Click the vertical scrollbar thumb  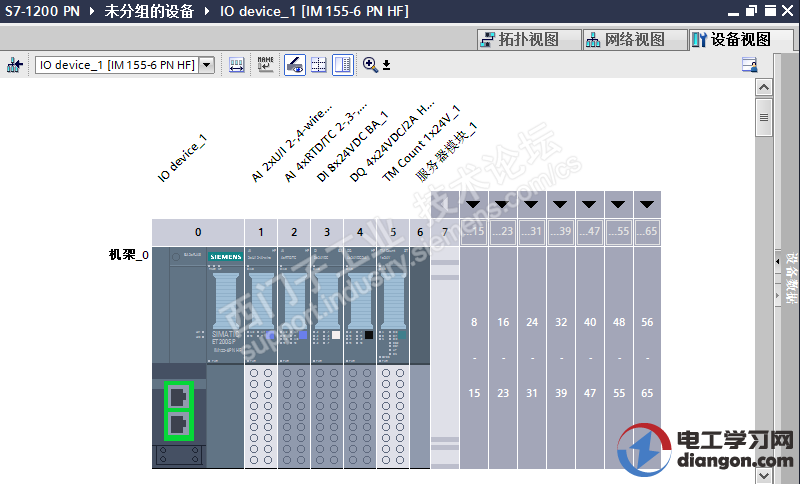pyautogui.click(x=764, y=117)
